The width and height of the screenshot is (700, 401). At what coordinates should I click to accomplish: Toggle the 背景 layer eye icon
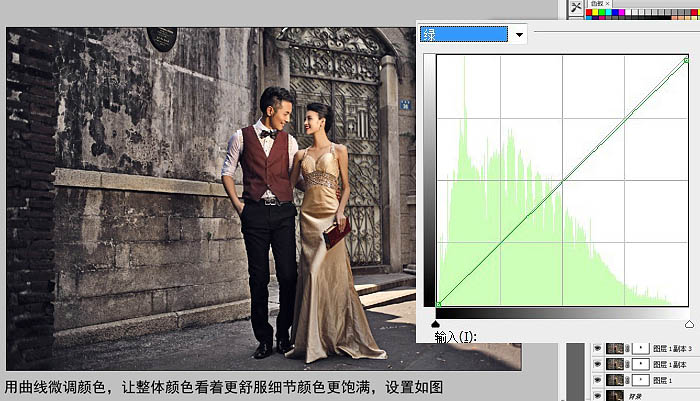[598, 396]
